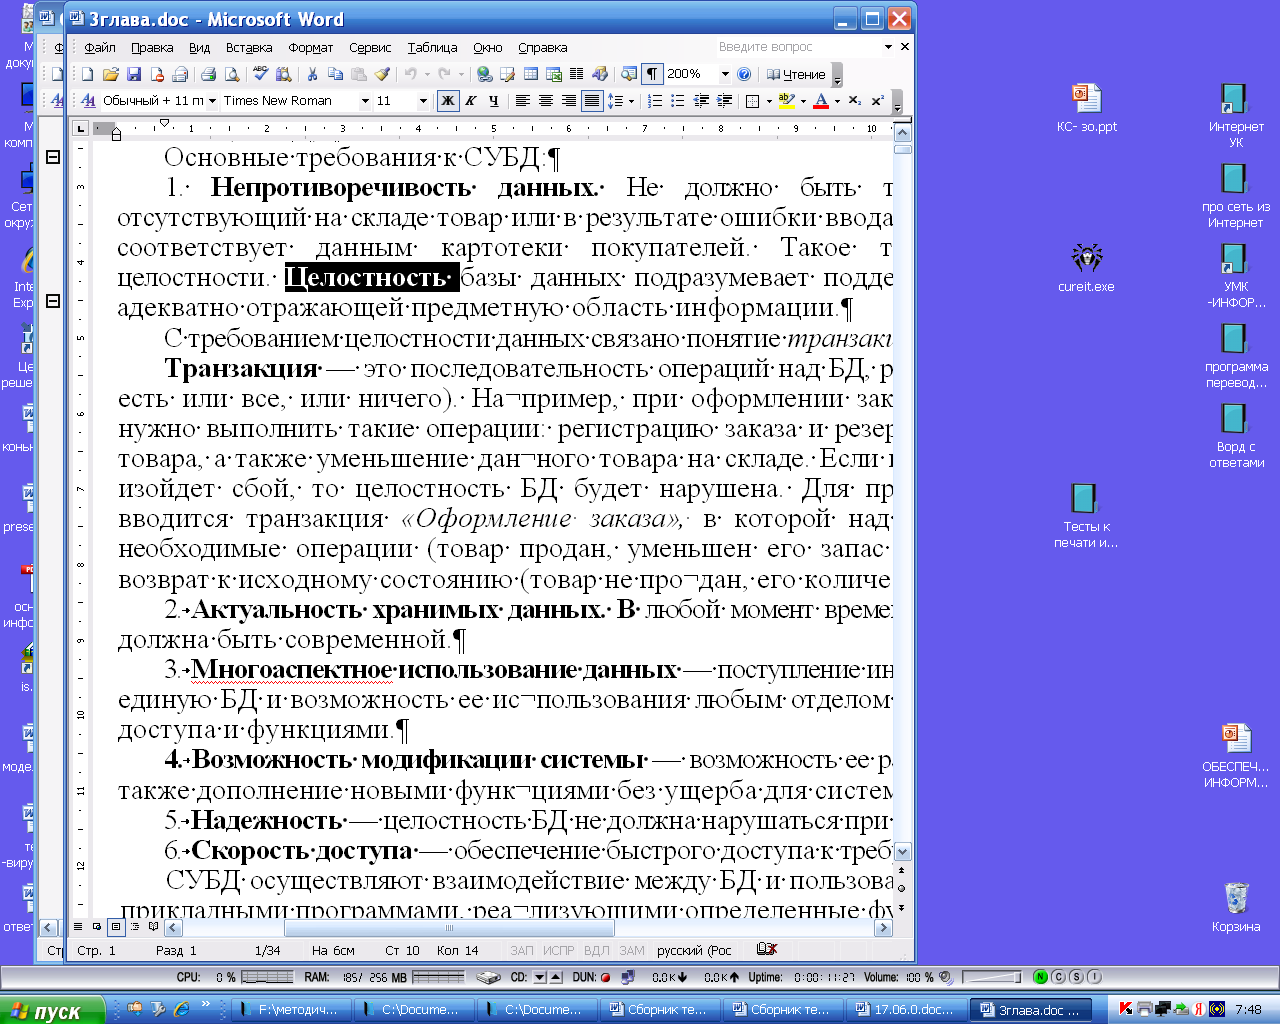This screenshot has width=1280, height=1024.
Task: Justify the paragraph text
Action: tap(592, 101)
